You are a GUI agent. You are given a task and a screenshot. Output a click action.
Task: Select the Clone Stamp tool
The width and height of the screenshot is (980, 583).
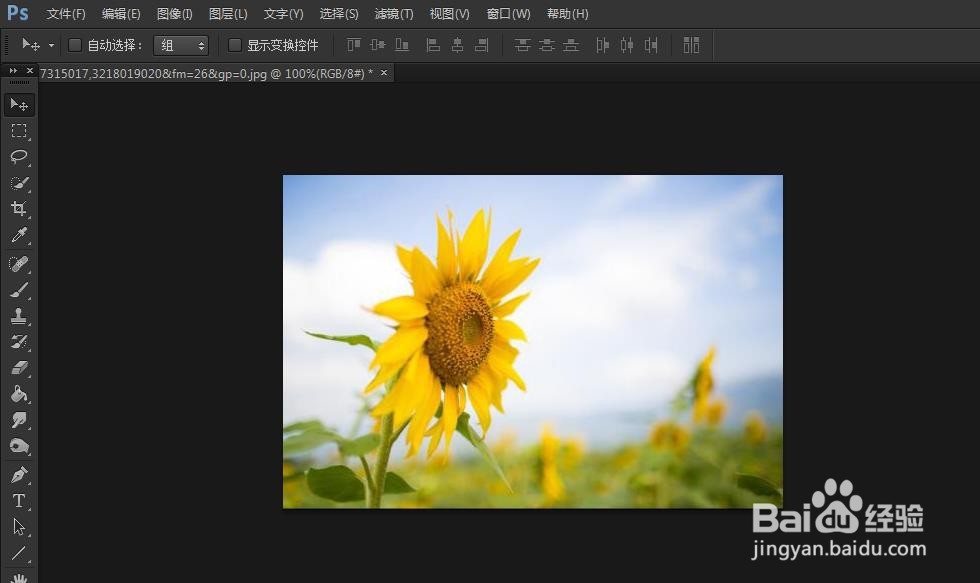coord(19,316)
